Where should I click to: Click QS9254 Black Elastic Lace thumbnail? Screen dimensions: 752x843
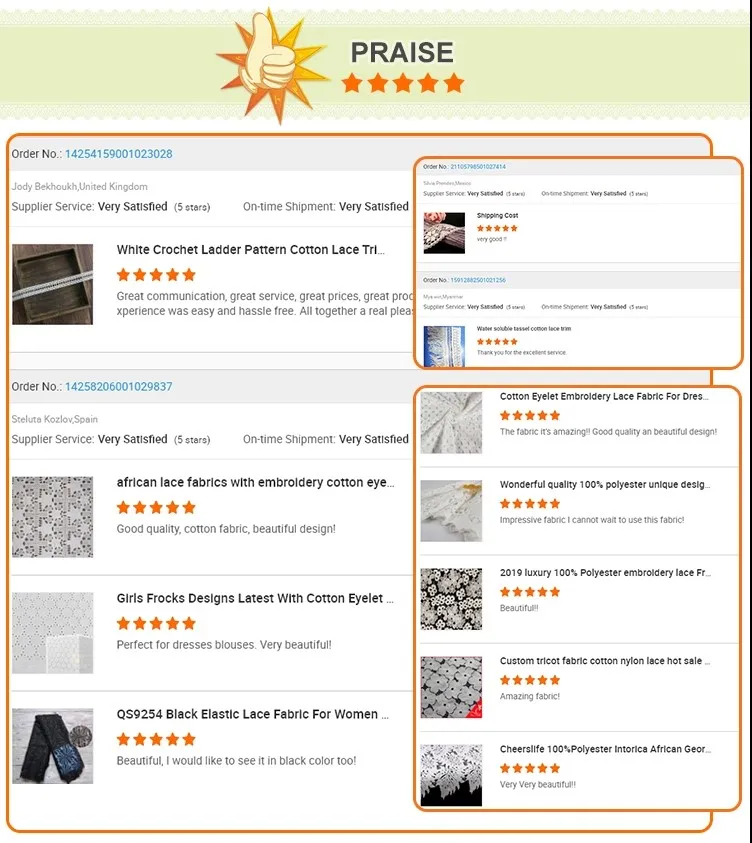point(53,746)
